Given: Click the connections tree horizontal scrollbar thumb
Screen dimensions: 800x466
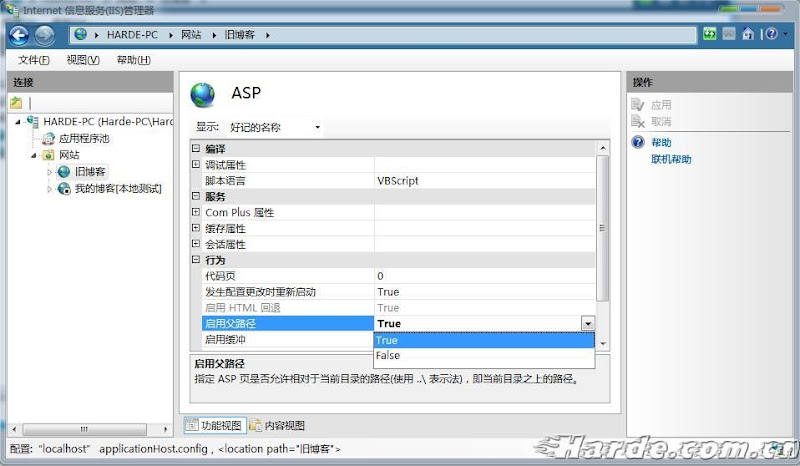Looking at the screenshot, I should [x=84, y=429].
